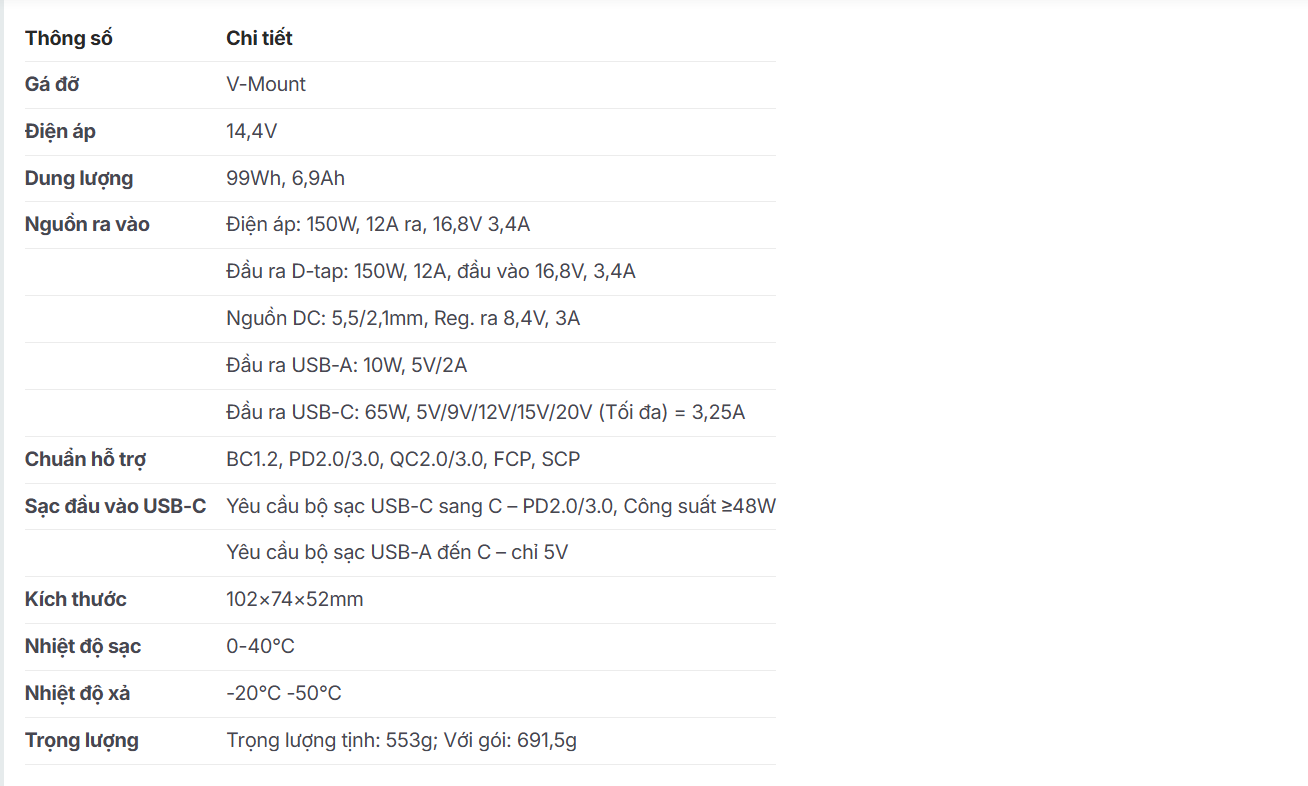Image resolution: width=1308 pixels, height=786 pixels.
Task: Click the "Nguồn DC: 5,5/2,1mm" line
Action: [x=403, y=318]
